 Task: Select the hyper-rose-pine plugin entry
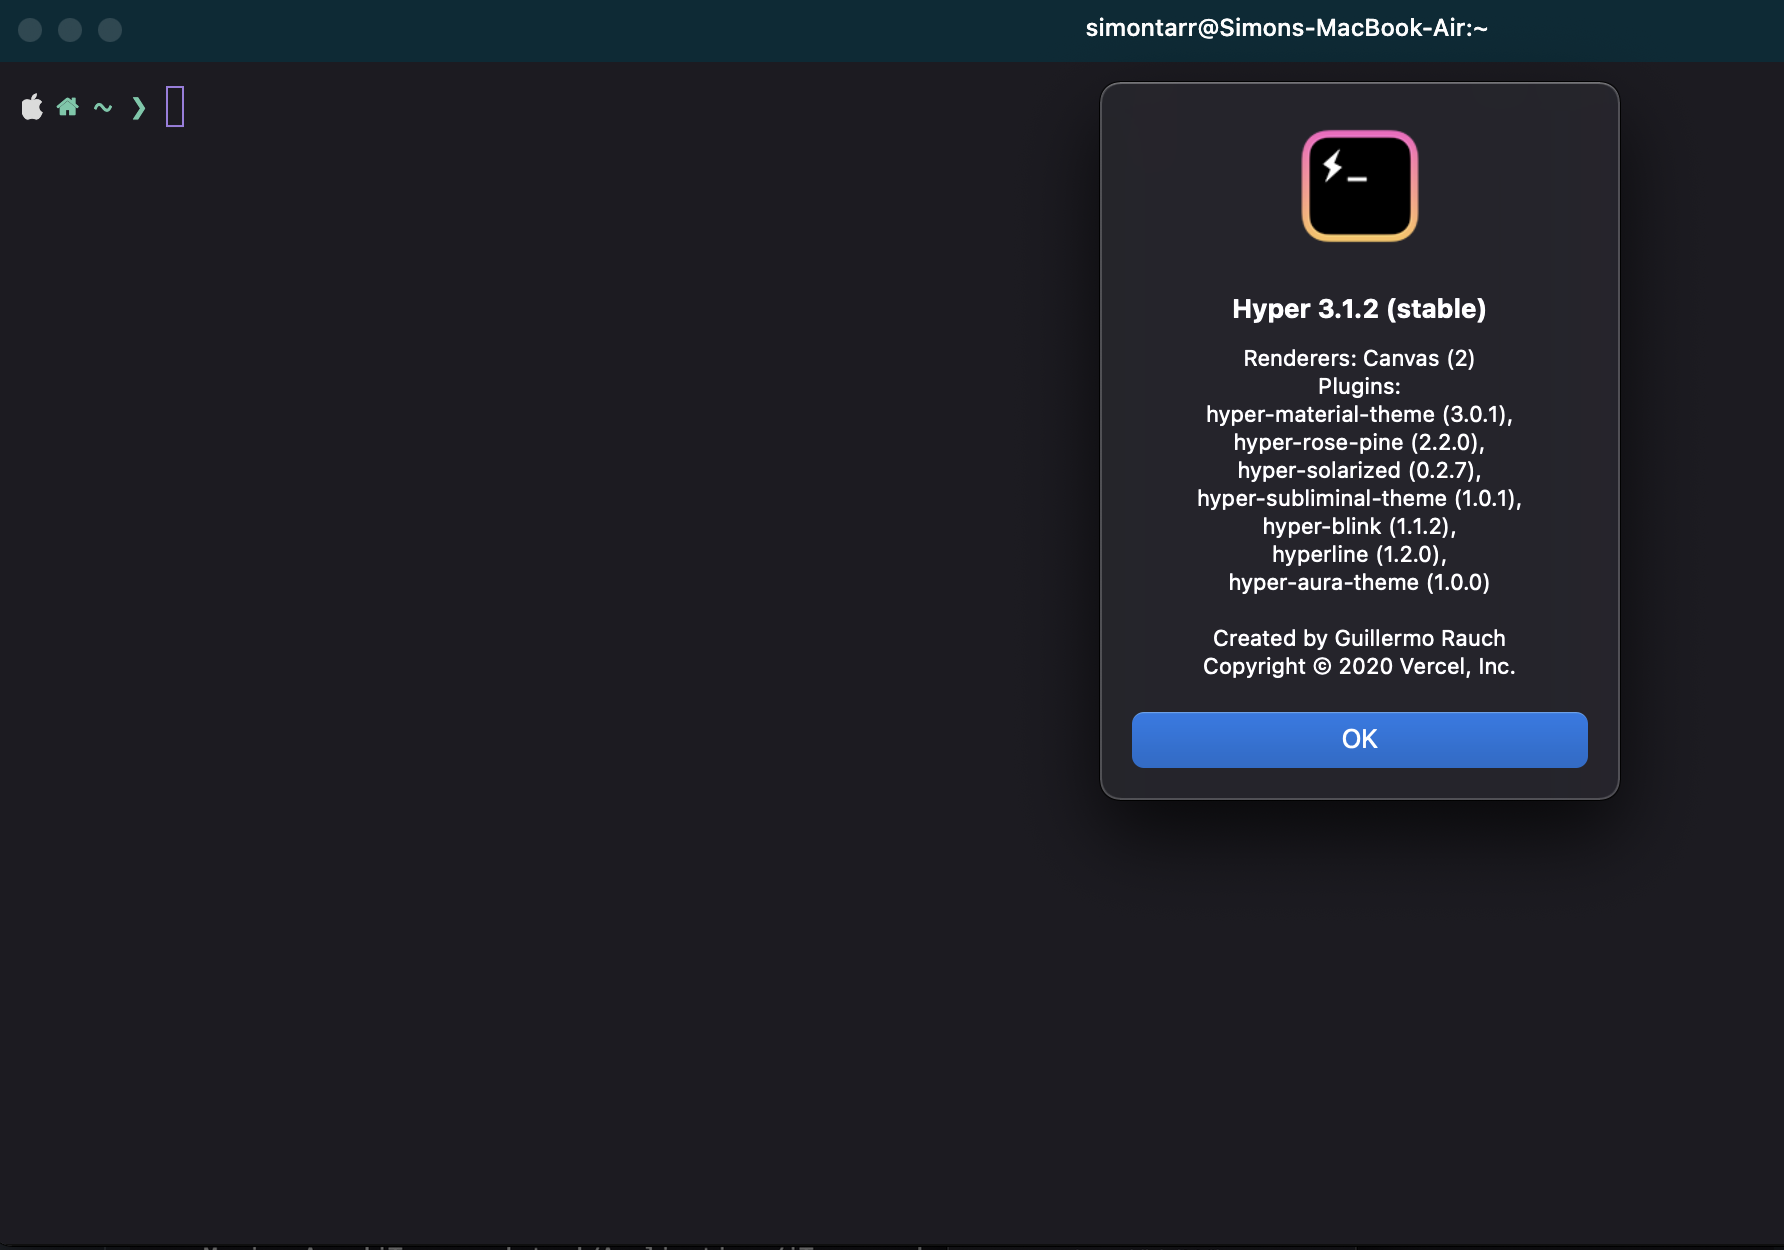[x=1359, y=442]
